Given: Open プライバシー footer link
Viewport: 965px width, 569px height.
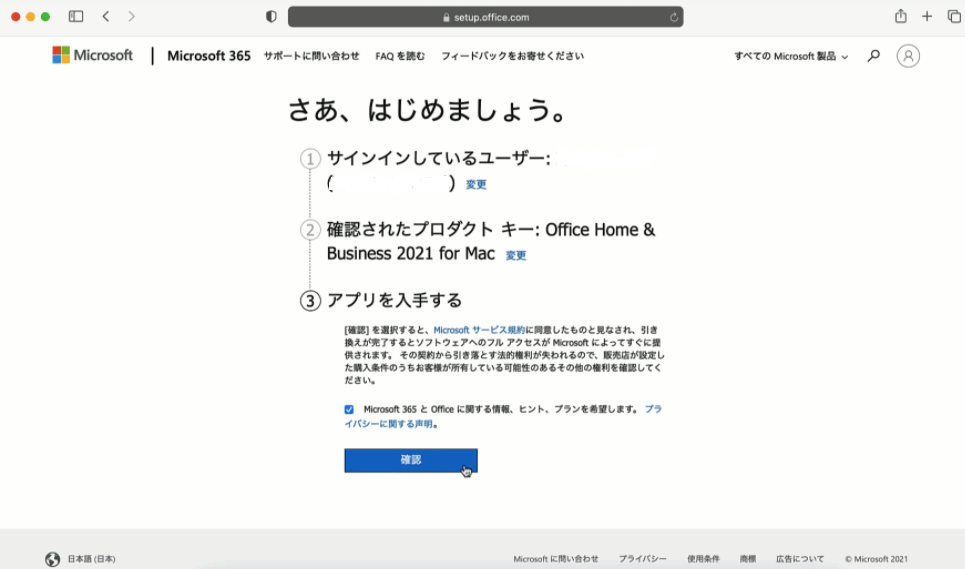Looking at the screenshot, I should point(643,559).
